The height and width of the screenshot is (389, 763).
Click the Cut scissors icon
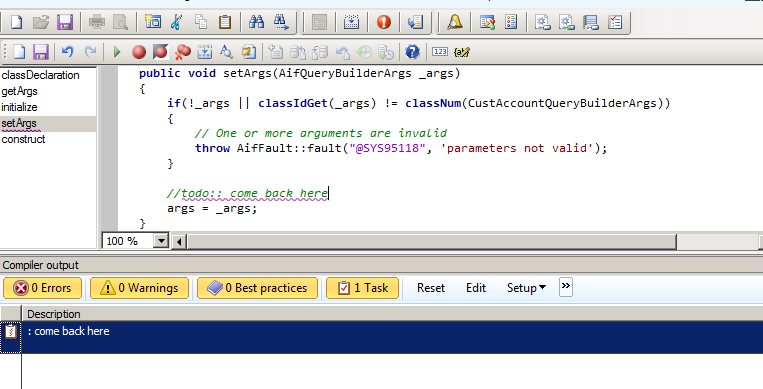click(177, 22)
